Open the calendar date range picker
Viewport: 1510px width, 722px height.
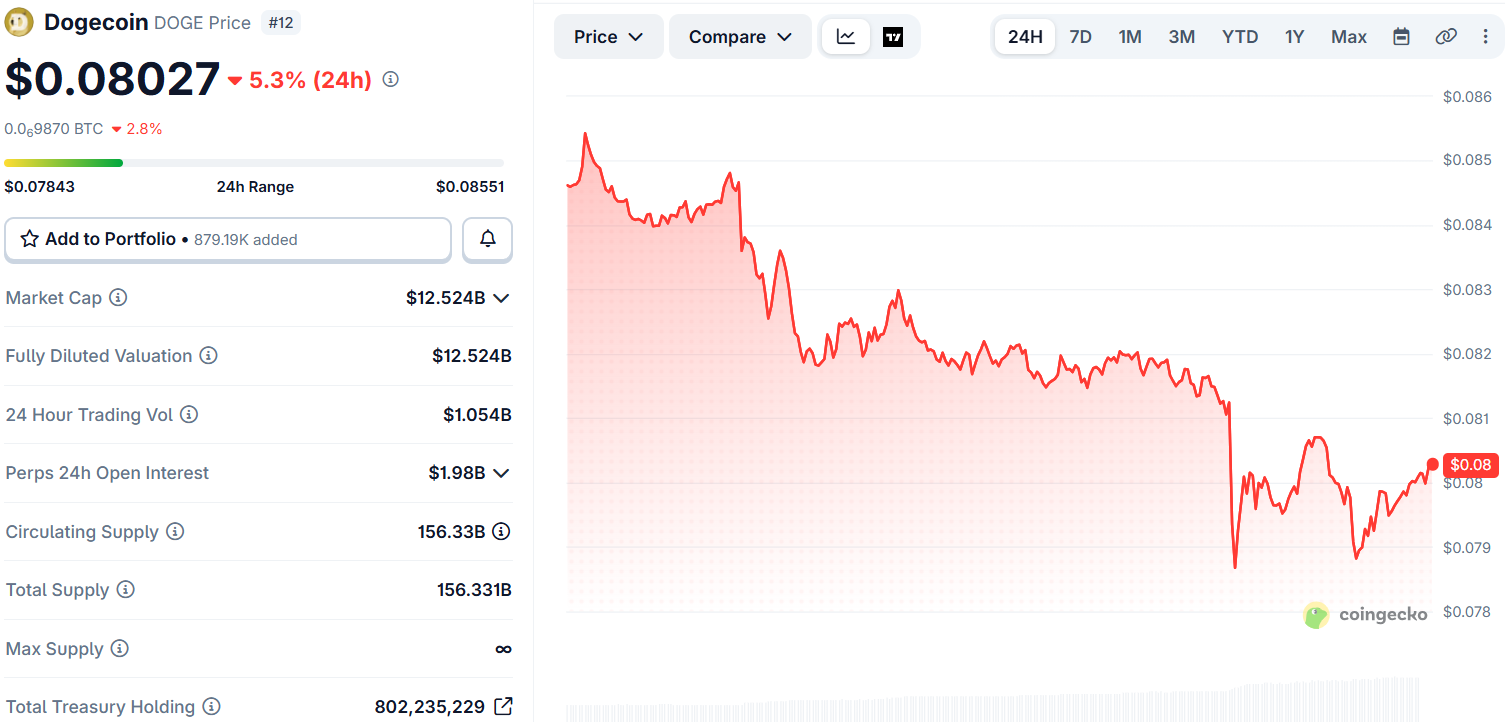tap(1401, 37)
